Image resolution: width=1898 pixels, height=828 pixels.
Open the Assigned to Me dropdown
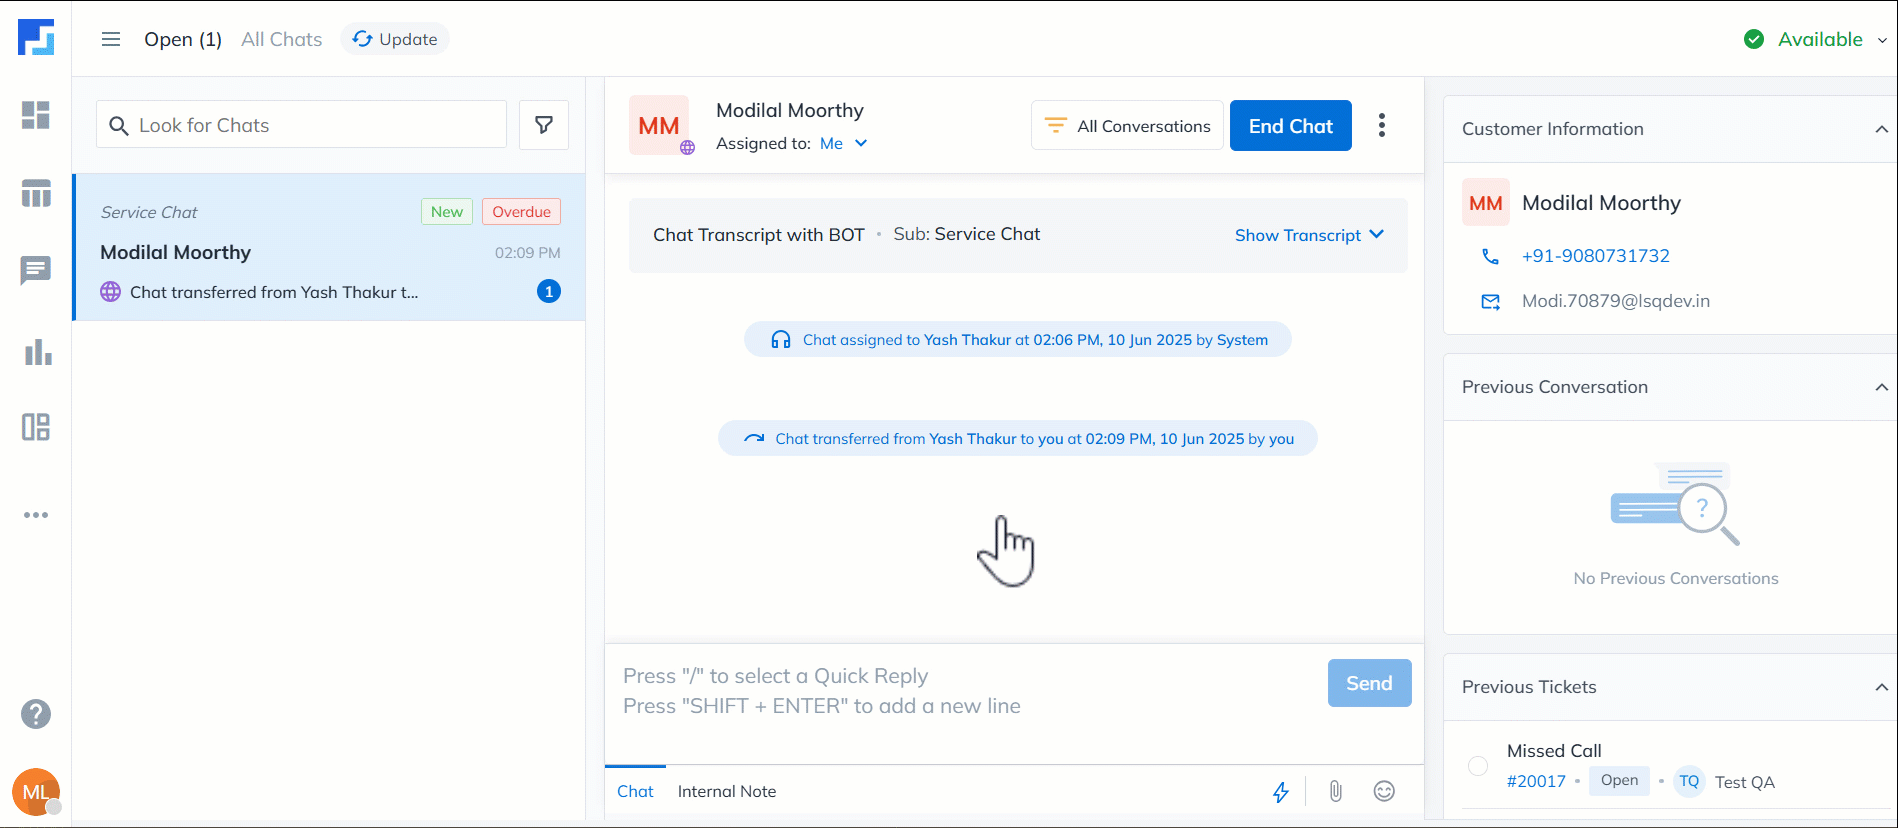click(x=844, y=143)
